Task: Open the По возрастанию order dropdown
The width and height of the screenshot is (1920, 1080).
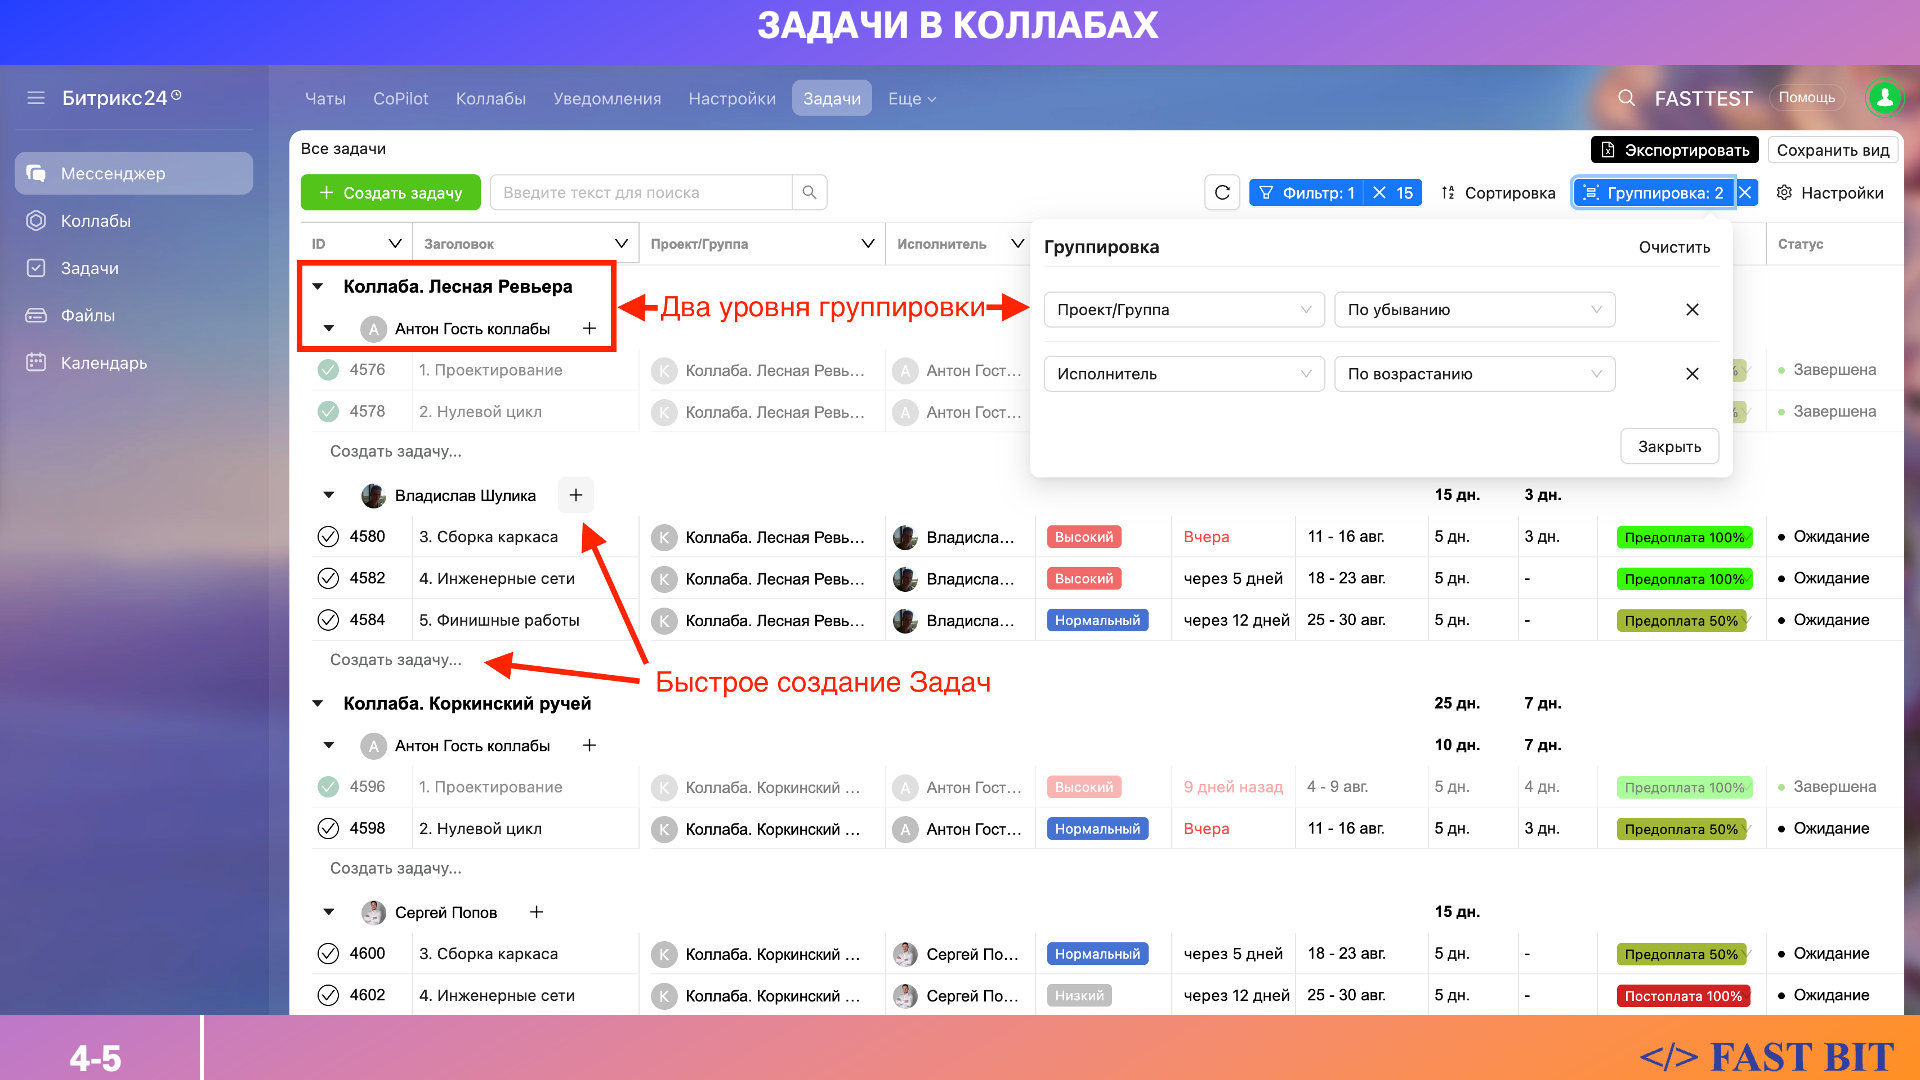Action: [1474, 374]
